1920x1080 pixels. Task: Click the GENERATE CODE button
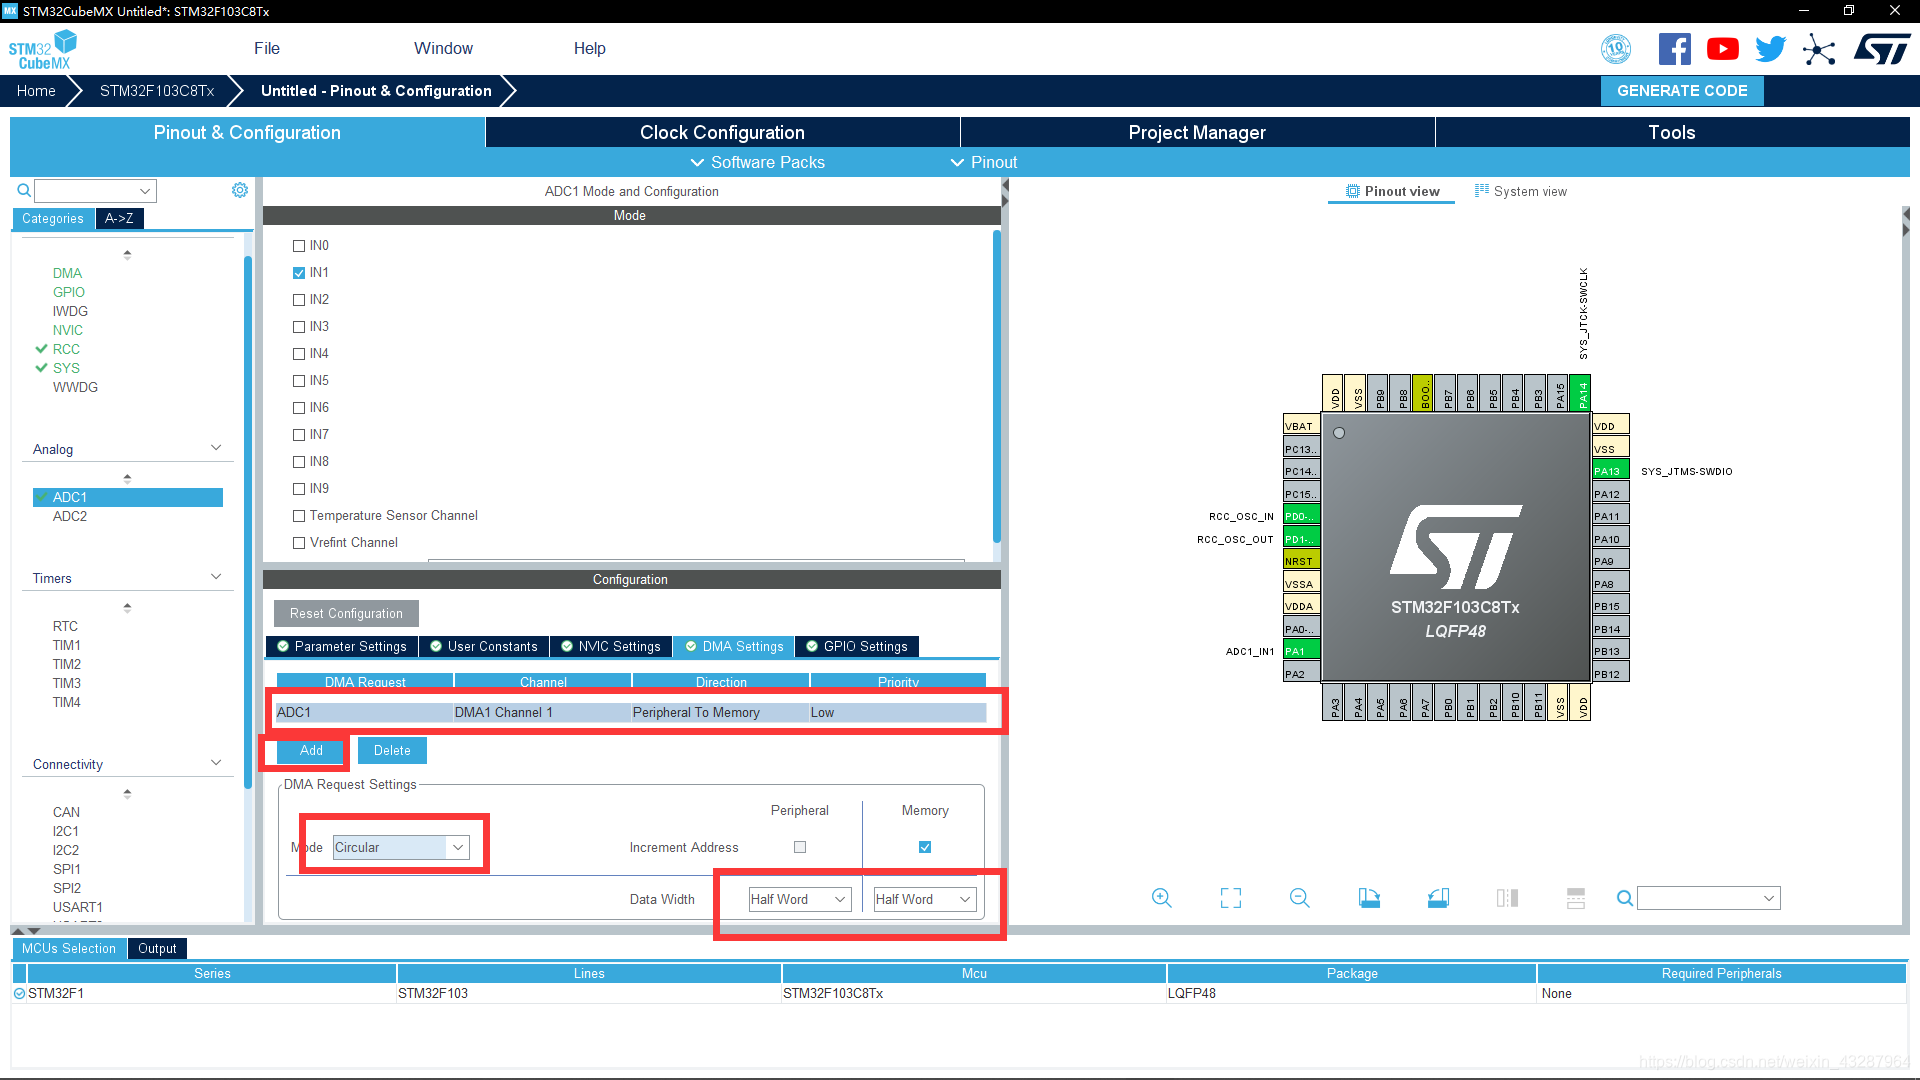tap(1682, 91)
